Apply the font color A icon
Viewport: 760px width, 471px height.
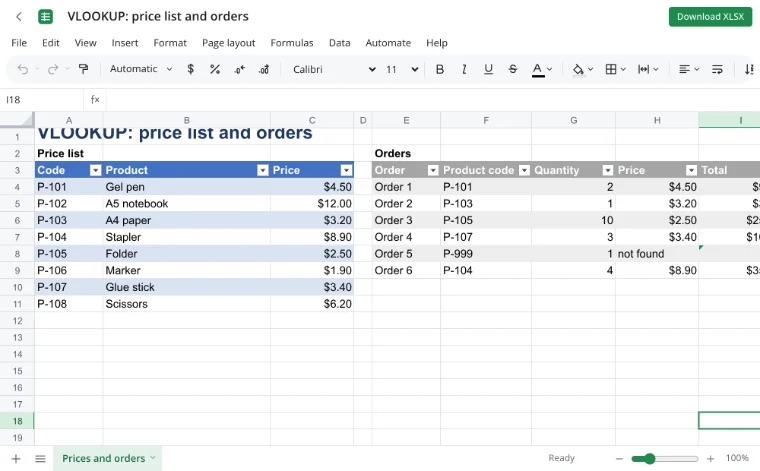538,69
